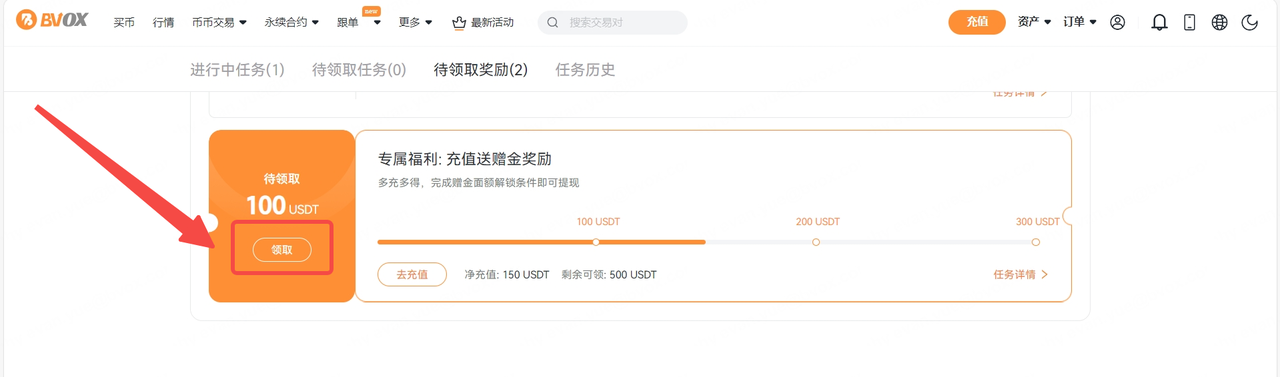Click the 去充值 button
This screenshot has width=1280, height=377.
pyautogui.click(x=412, y=274)
